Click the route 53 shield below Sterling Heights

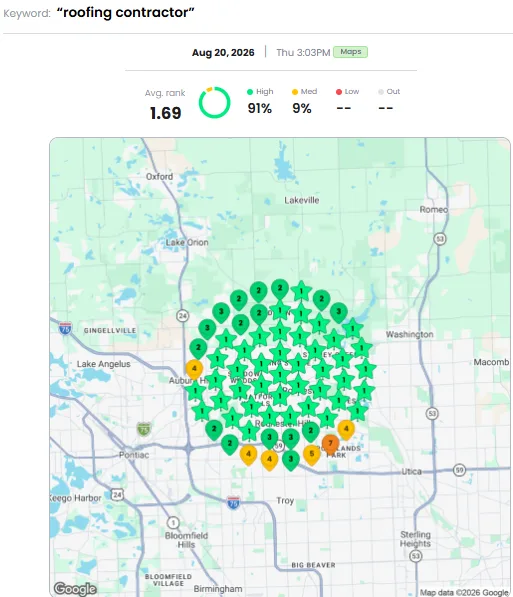(x=416, y=556)
